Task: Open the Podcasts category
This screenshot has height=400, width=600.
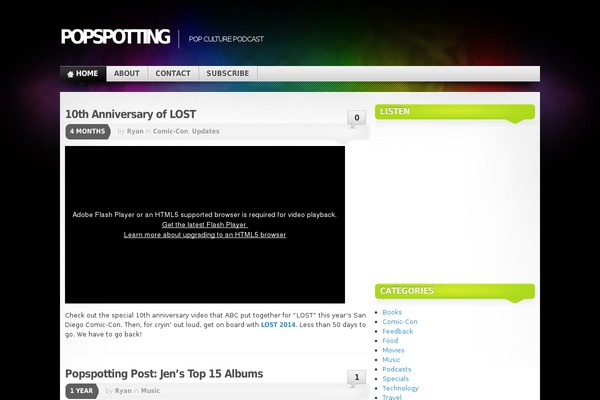Action: (x=396, y=369)
